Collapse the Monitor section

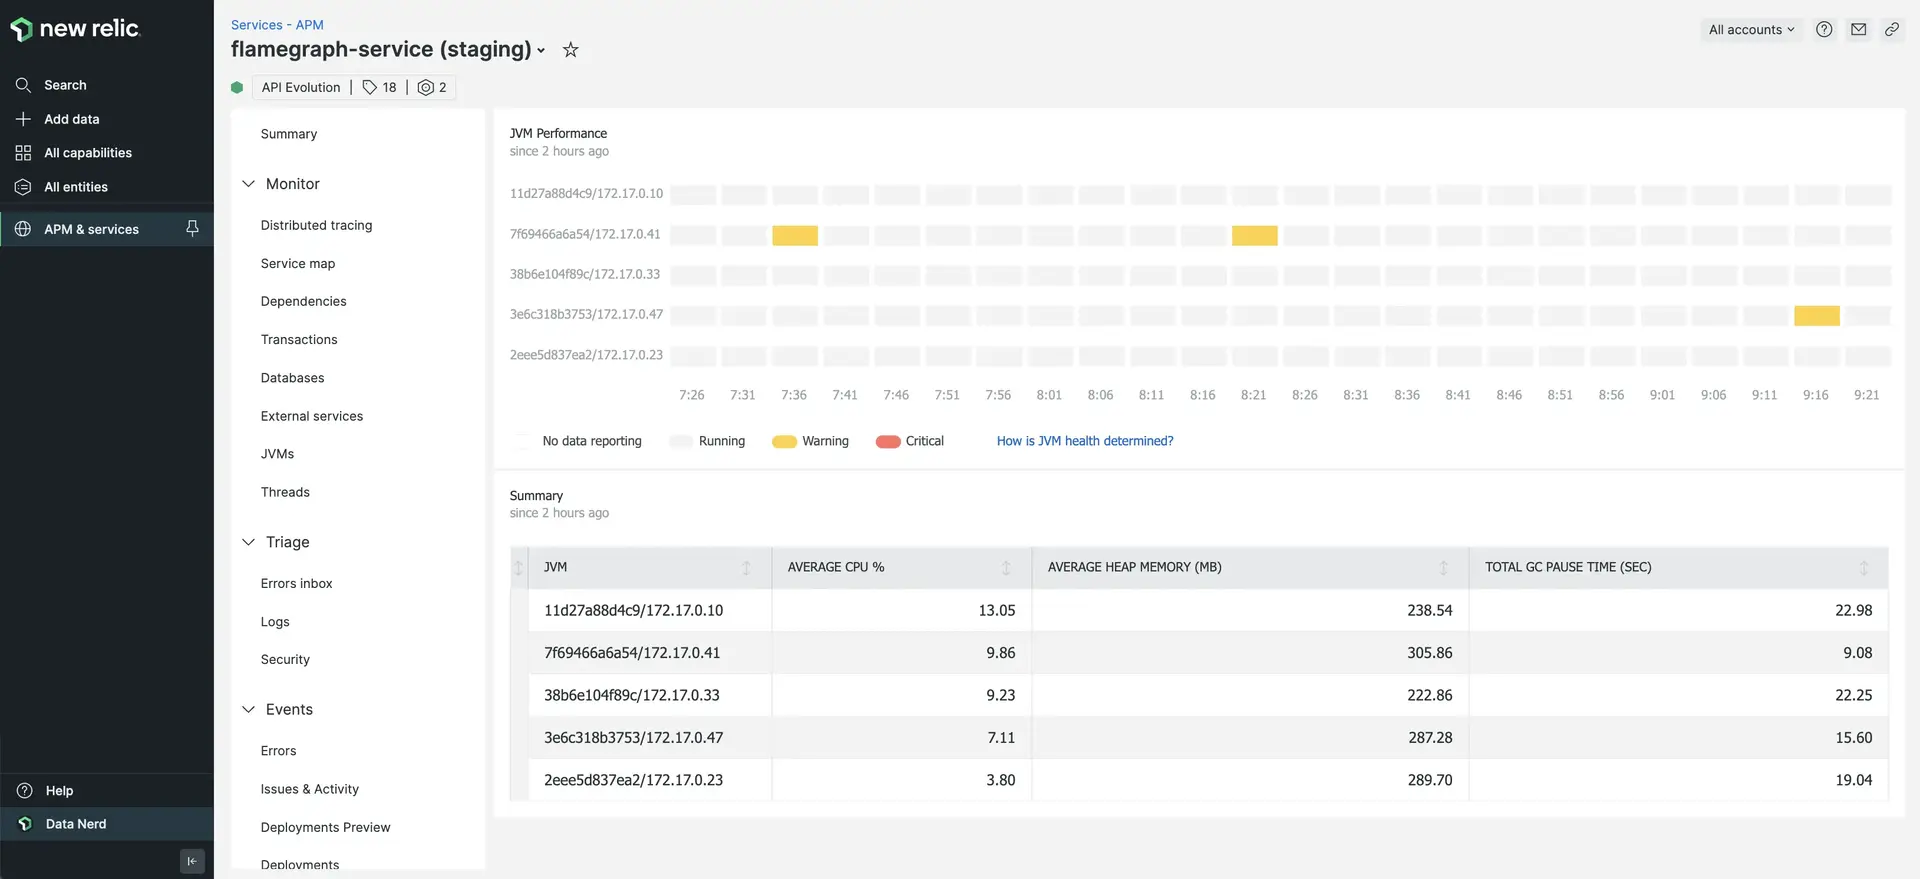tap(249, 184)
